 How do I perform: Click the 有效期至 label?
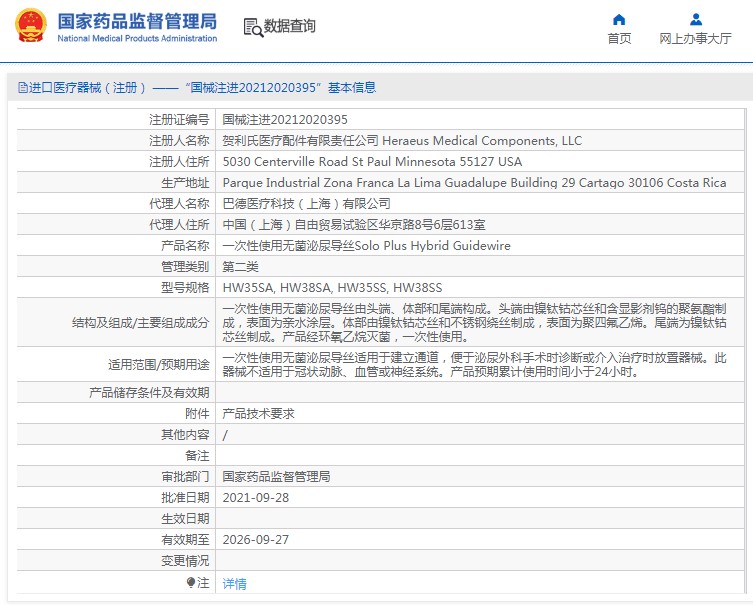click(x=185, y=540)
